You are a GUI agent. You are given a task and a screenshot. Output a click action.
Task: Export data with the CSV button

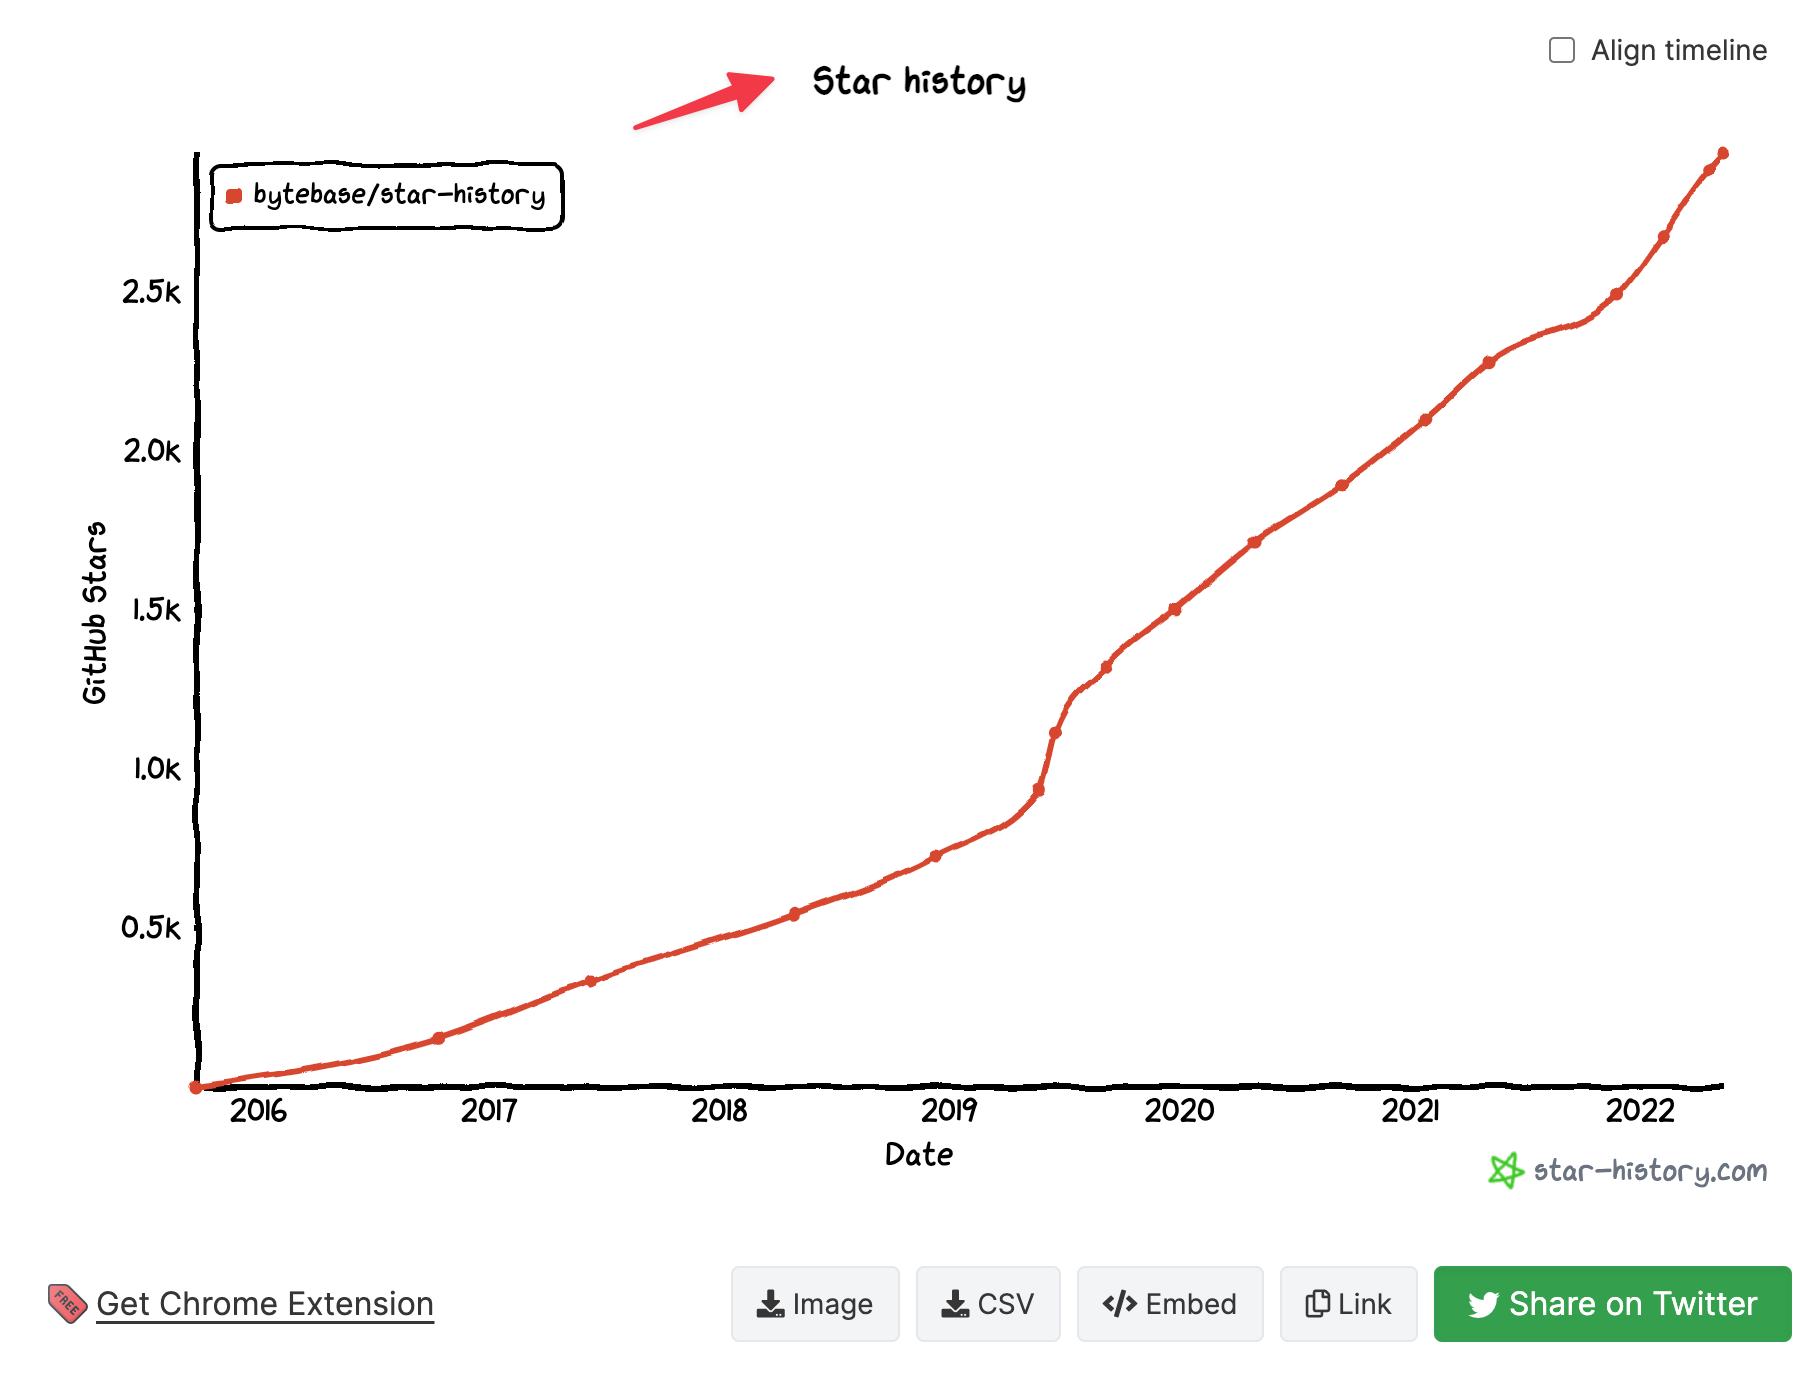(x=988, y=1304)
